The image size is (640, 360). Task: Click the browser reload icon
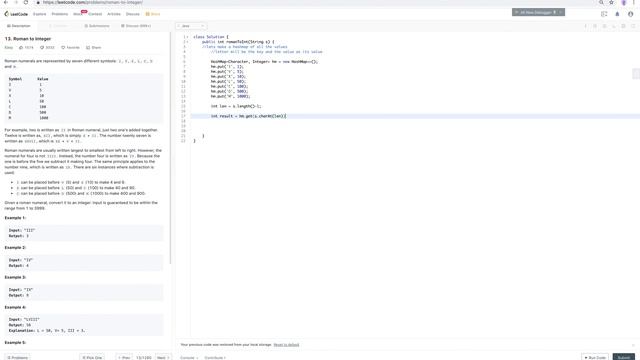pos(26,2)
